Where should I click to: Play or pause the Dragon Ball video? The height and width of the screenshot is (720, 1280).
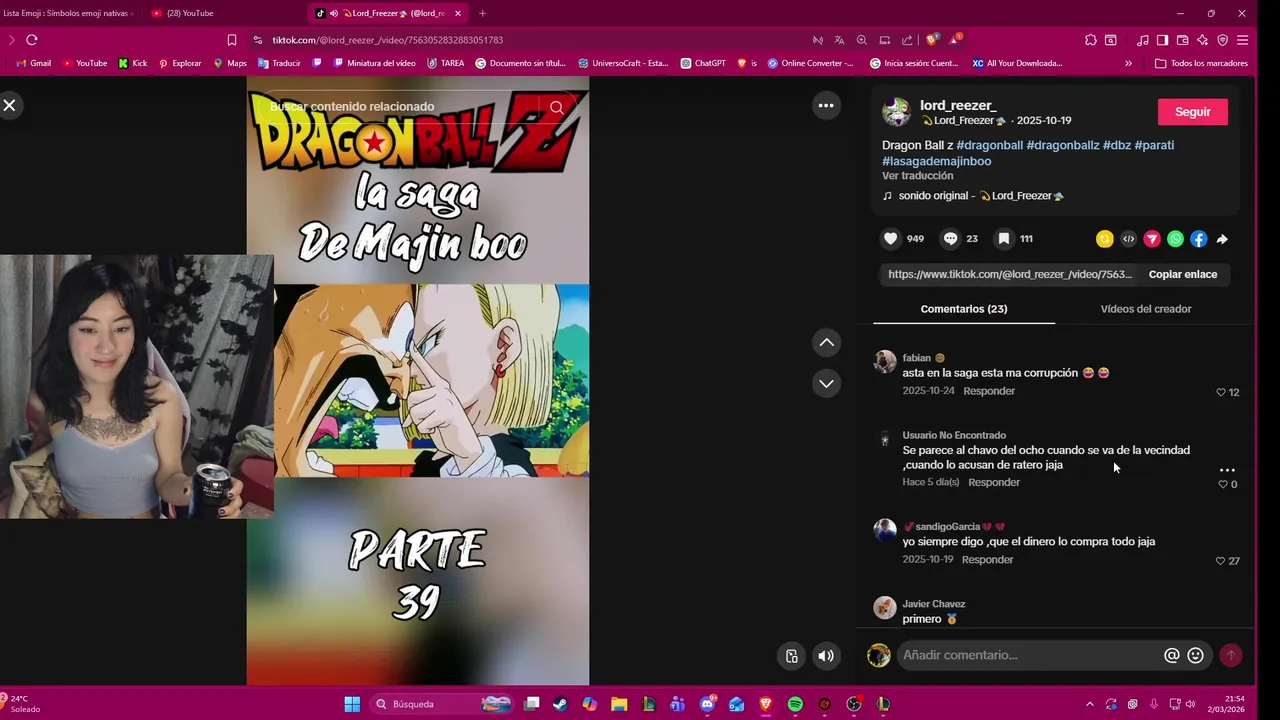pyautogui.click(x=418, y=381)
